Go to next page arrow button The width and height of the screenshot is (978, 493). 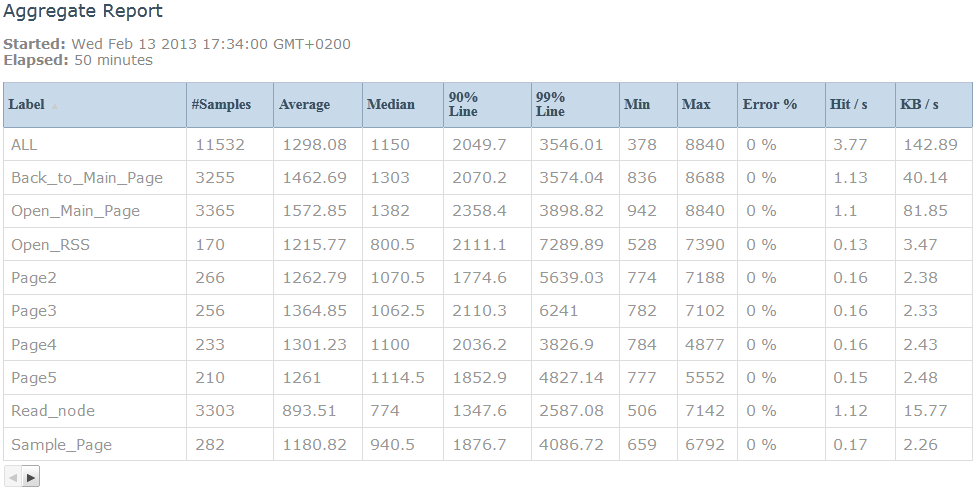tap(31, 477)
